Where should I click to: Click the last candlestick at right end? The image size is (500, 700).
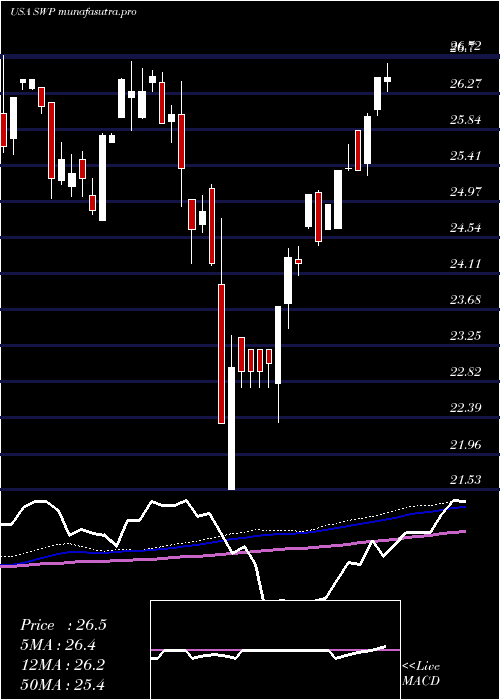coord(388,79)
